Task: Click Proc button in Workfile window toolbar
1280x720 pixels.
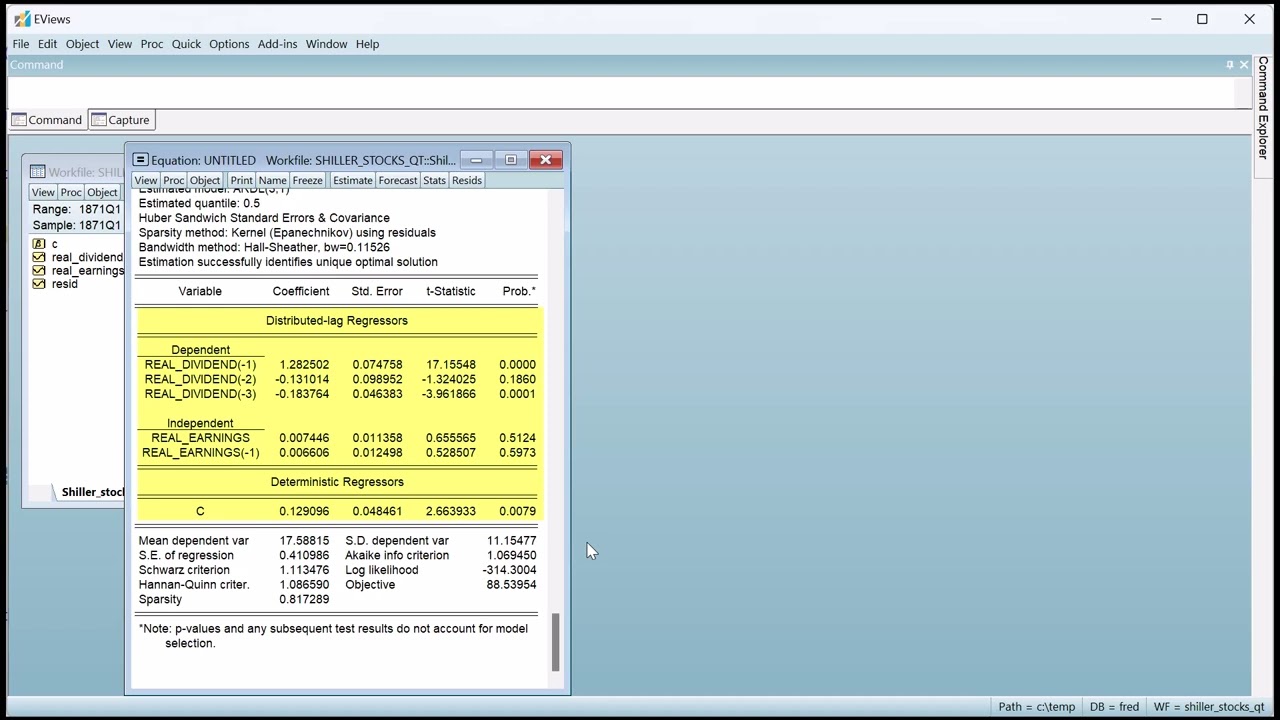Action: coord(71,192)
